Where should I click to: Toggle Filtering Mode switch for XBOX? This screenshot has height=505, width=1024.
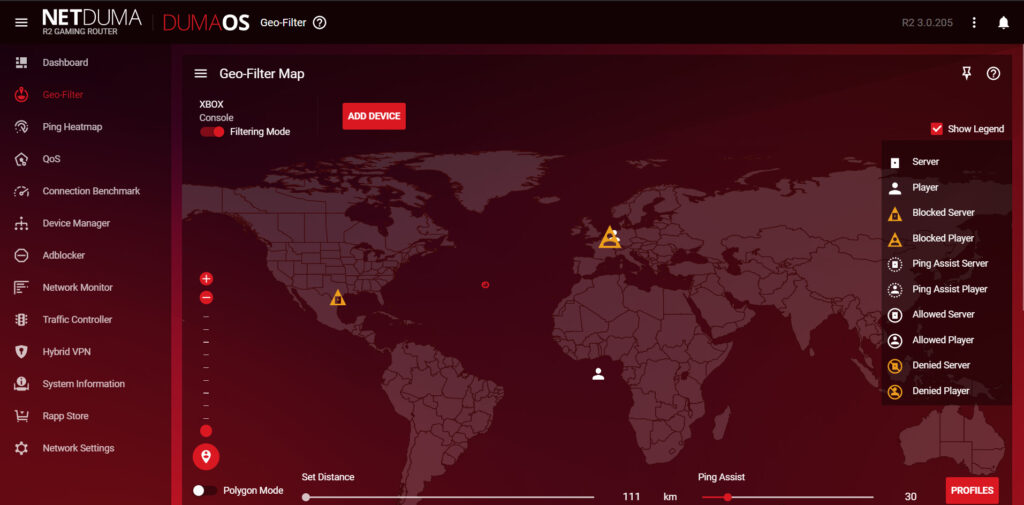[212, 131]
